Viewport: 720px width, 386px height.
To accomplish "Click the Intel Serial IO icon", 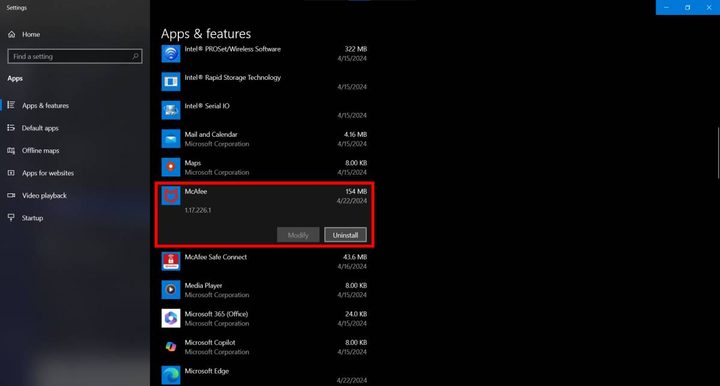I will (171, 110).
